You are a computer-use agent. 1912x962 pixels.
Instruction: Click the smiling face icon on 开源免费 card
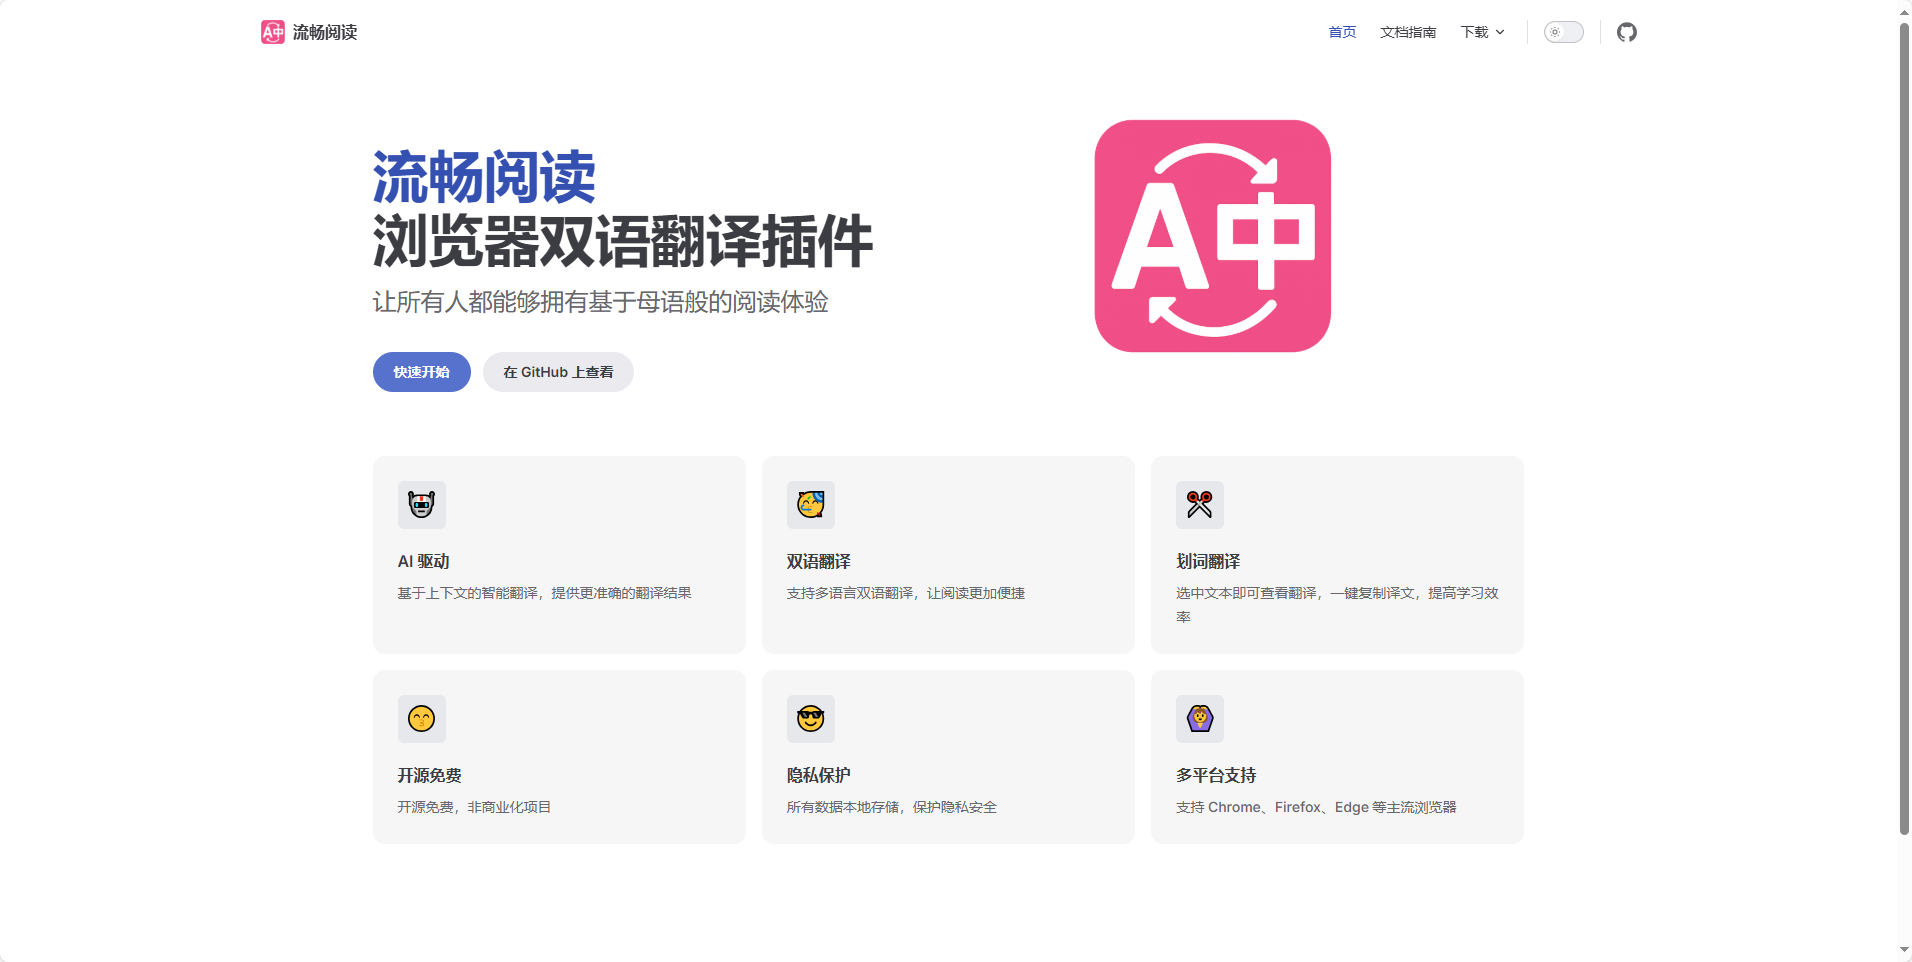point(421,719)
